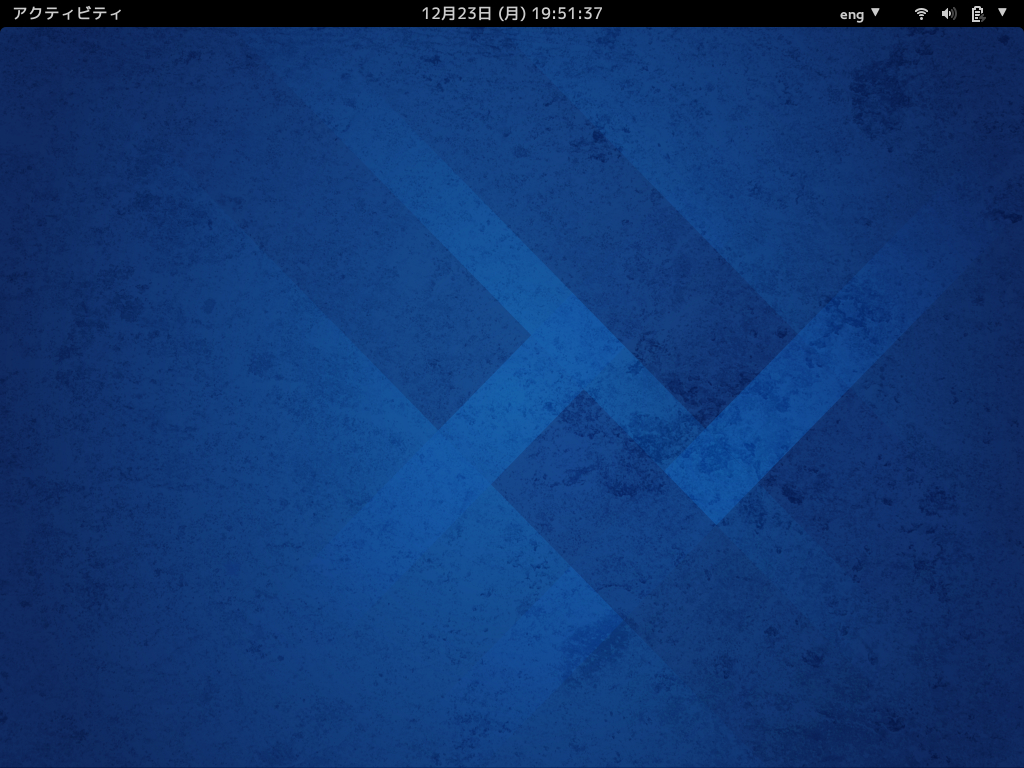Show network status via the wireless icon
Image resolution: width=1024 pixels, height=768 pixels.
pos(921,13)
